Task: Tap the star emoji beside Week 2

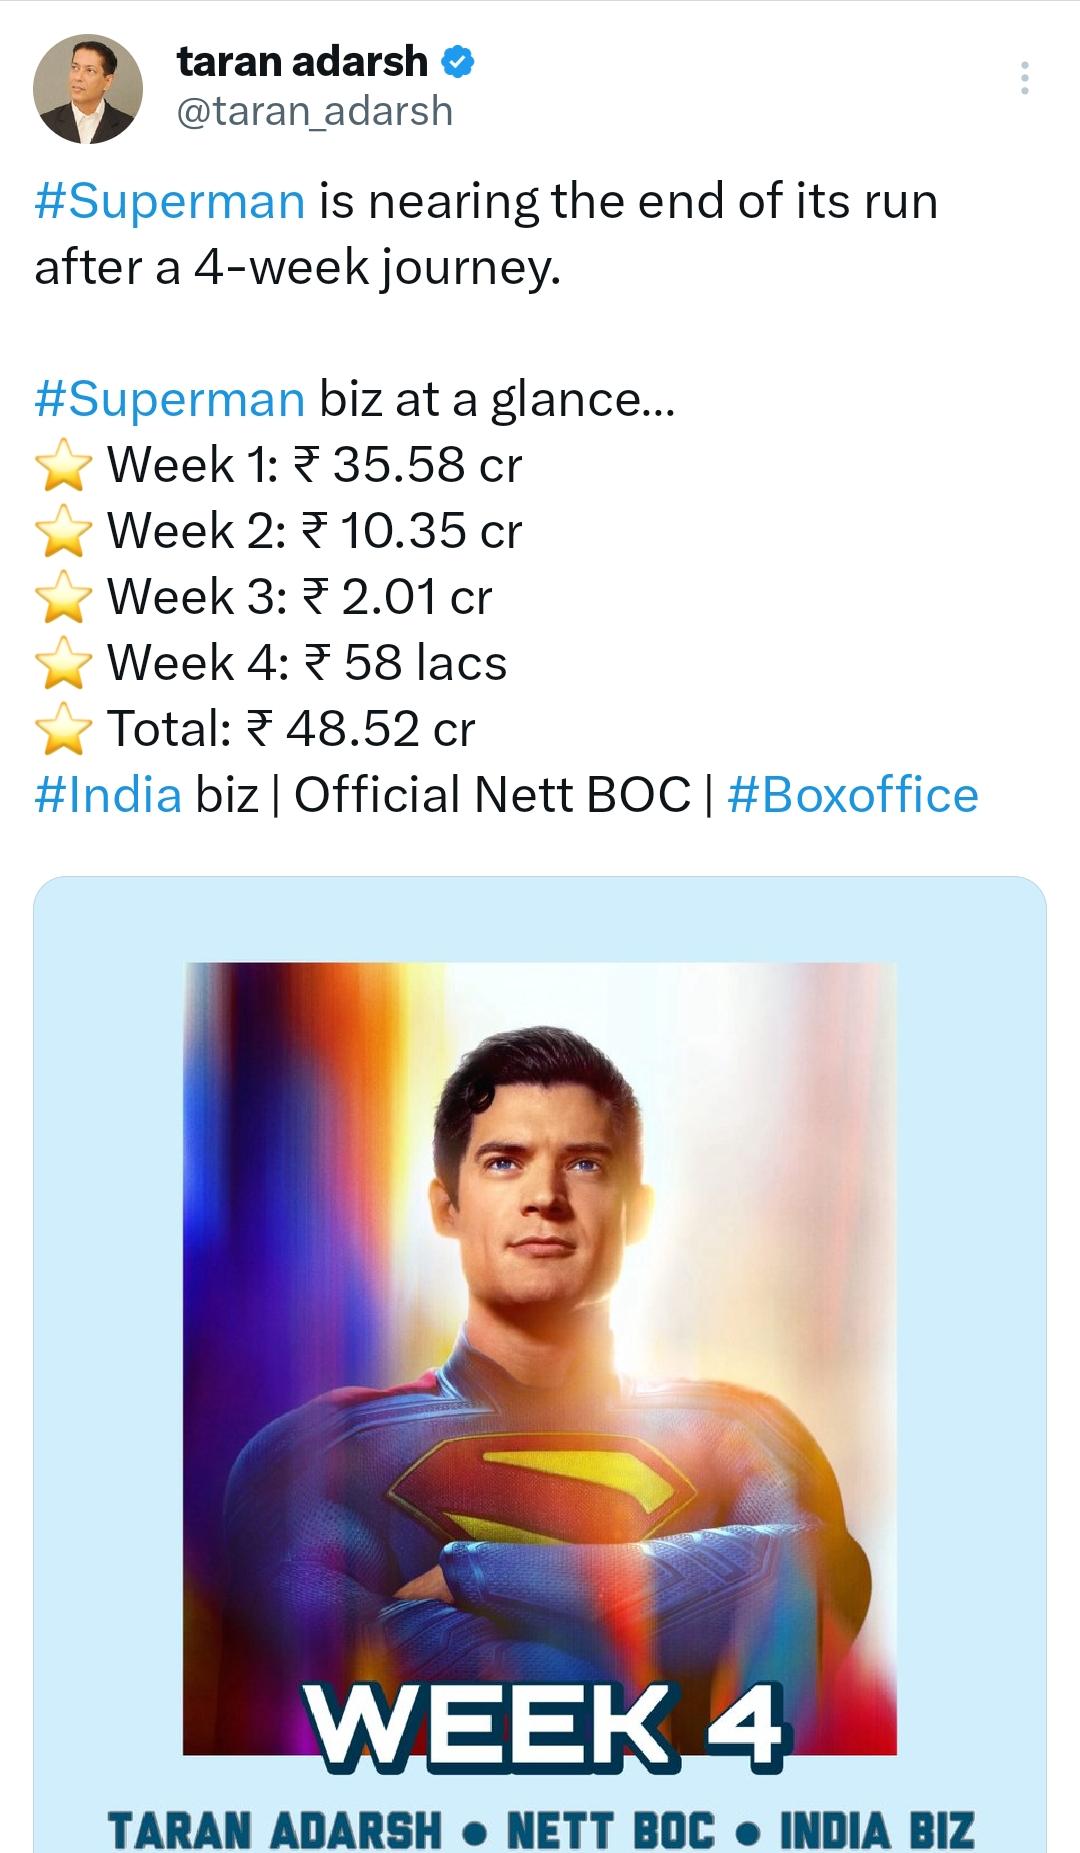Action: click(x=64, y=531)
